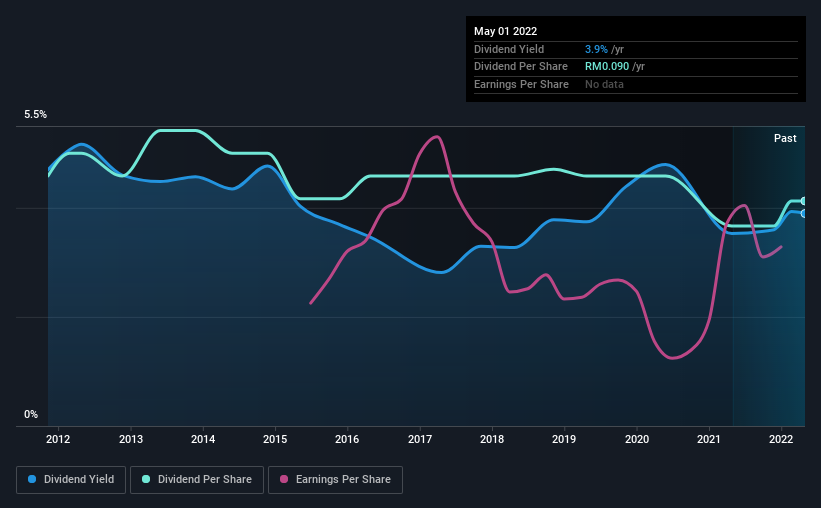Click the May 01 2022 tooltip date
821x508 pixels.
(x=505, y=31)
